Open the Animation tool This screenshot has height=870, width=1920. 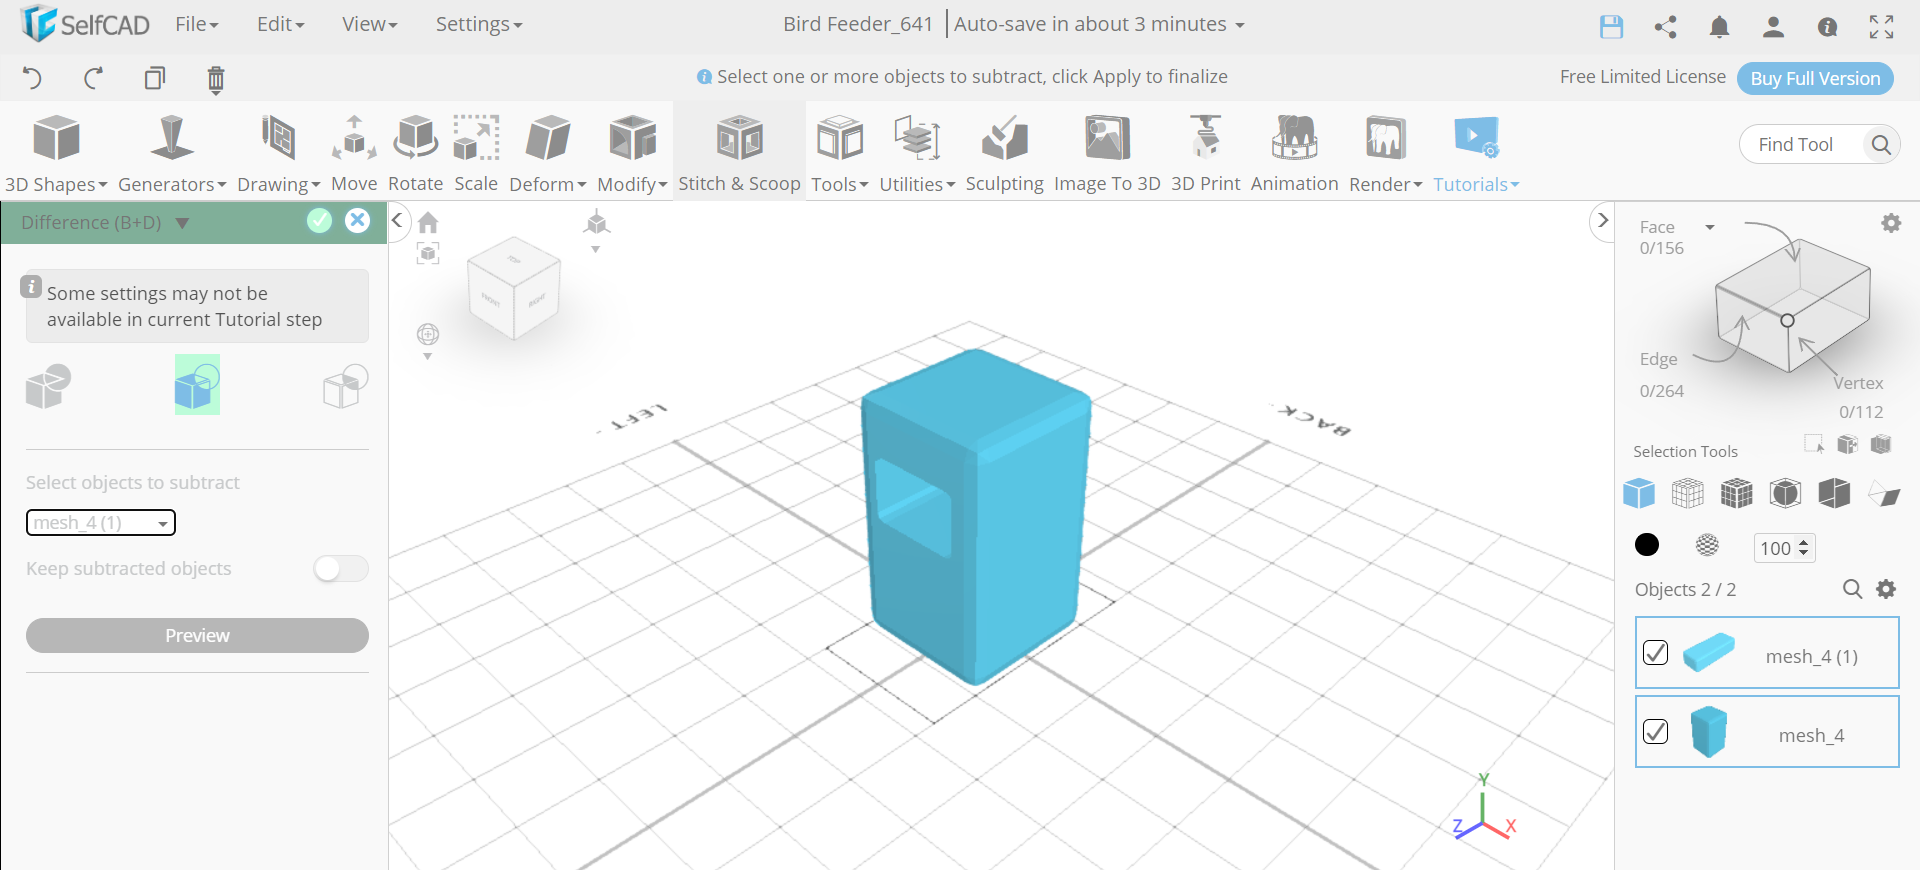point(1294,152)
